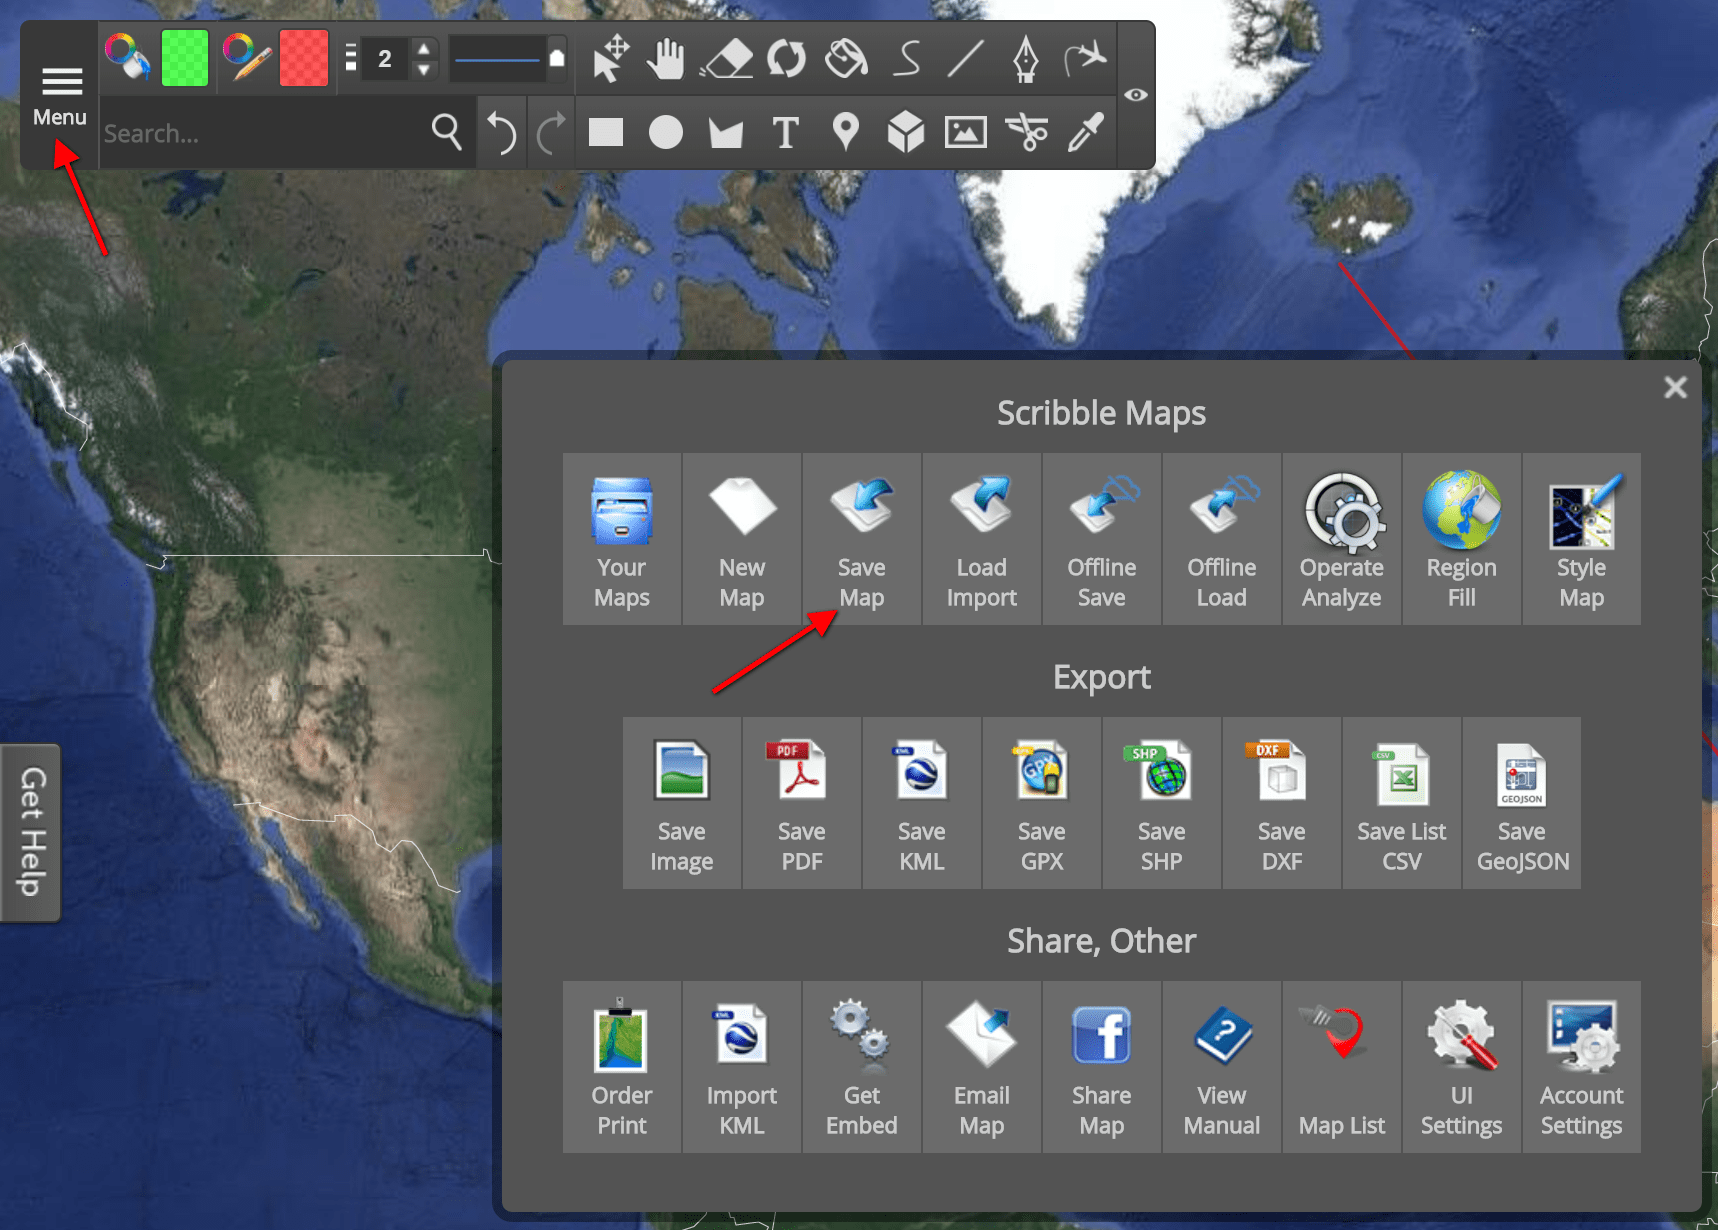
Task: Select the Hand pan tool
Action: [665, 58]
